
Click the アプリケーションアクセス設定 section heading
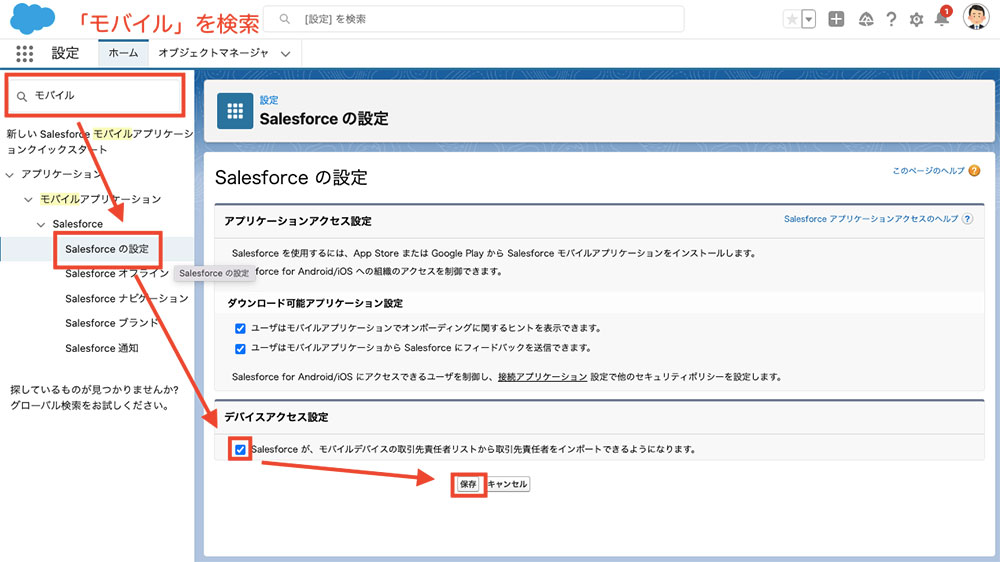[298, 221]
